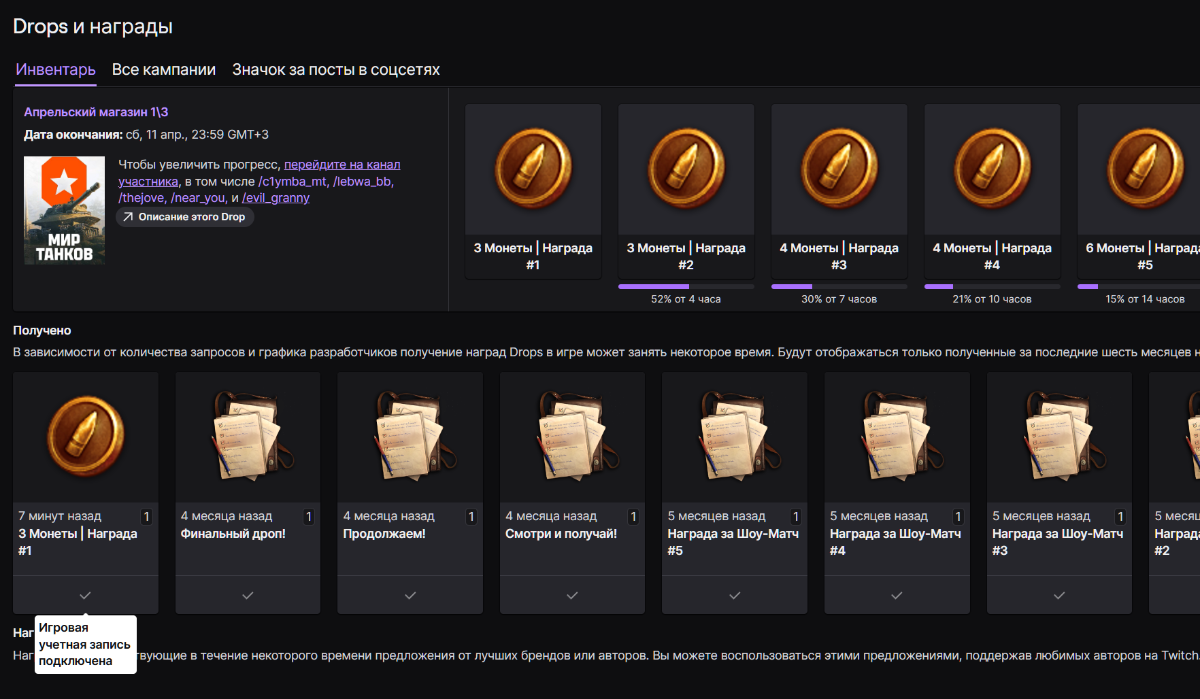Click the Продолжаем! documents icon

point(410,436)
